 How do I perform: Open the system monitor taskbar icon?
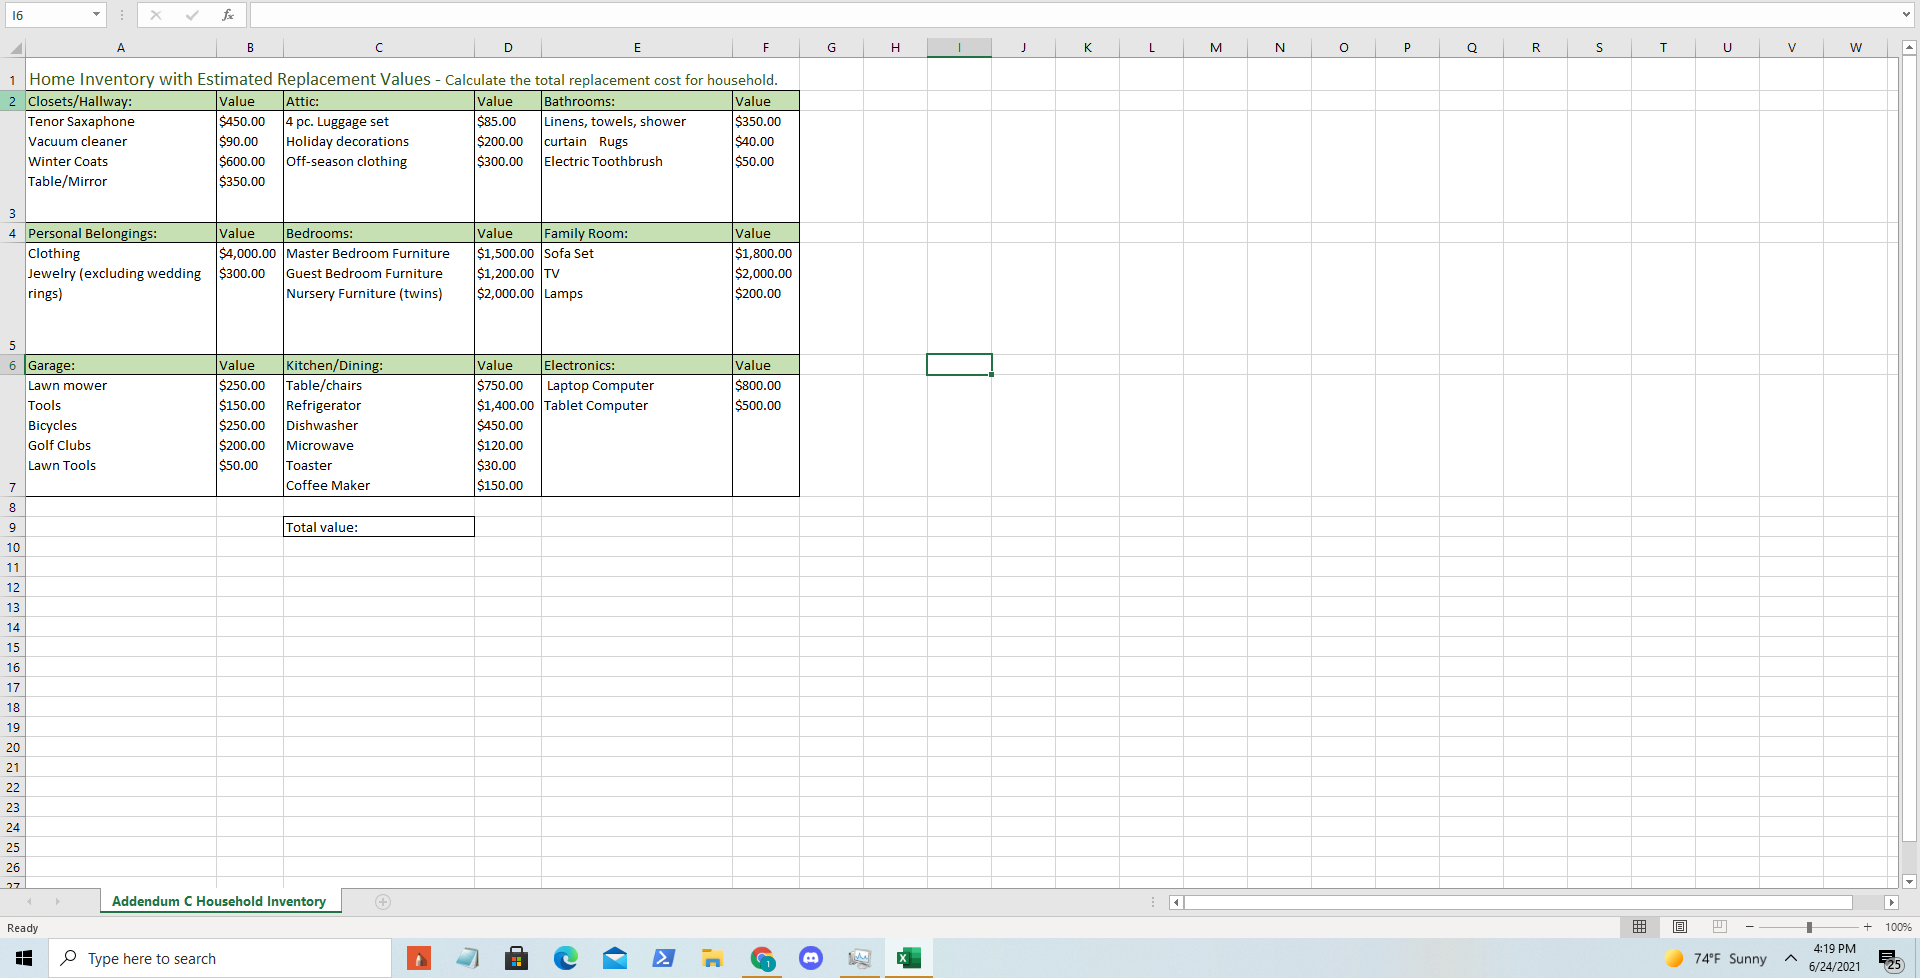click(859, 958)
